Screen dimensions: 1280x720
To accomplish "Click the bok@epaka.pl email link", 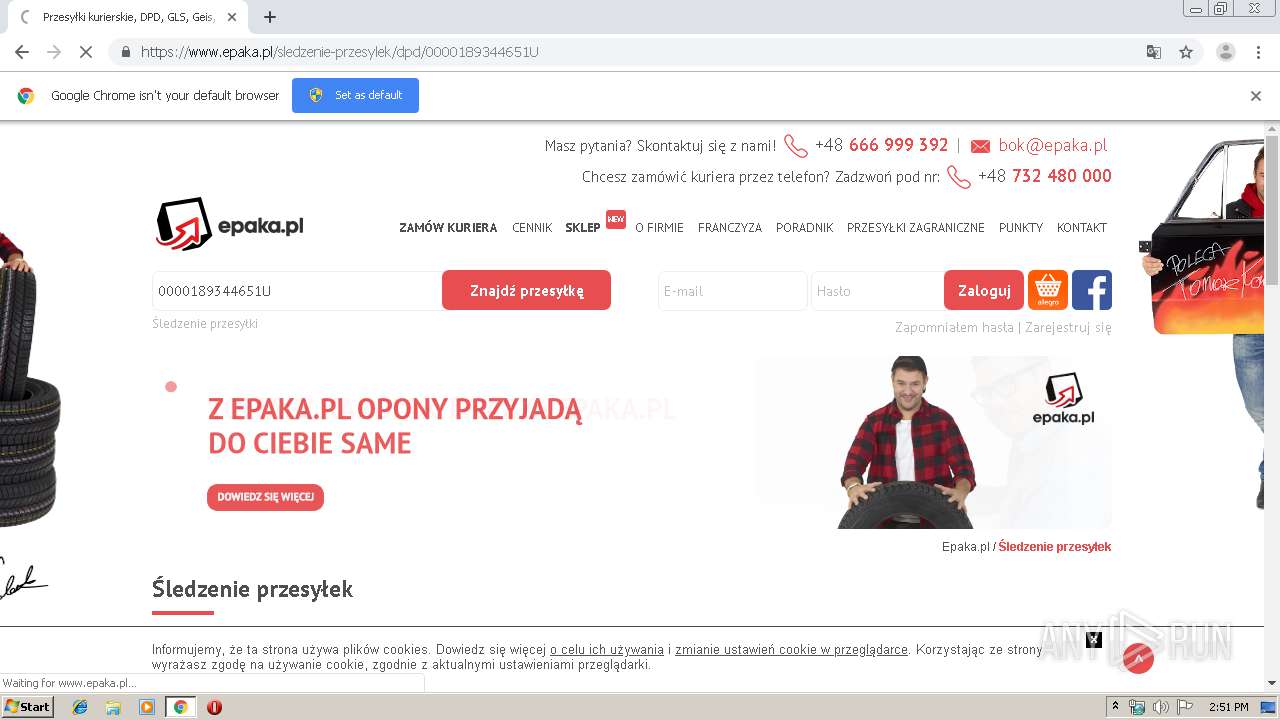I will click(1053, 145).
